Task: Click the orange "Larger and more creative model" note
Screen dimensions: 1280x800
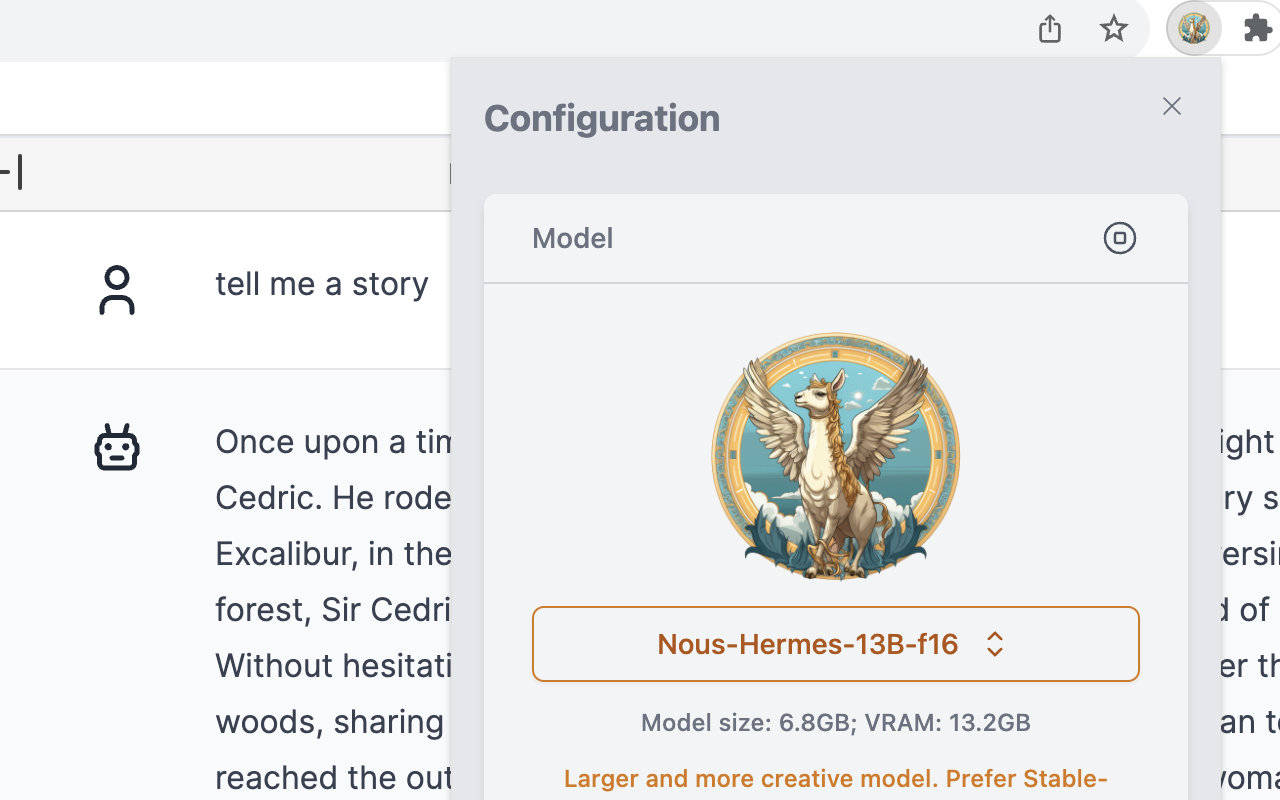Action: [835, 779]
